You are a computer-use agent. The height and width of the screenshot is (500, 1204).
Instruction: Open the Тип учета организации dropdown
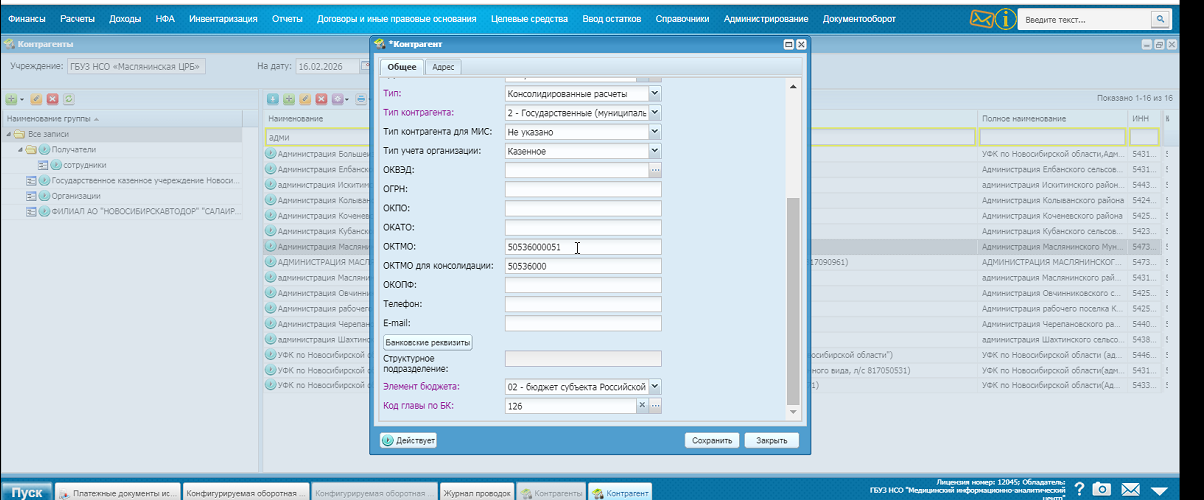(655, 151)
